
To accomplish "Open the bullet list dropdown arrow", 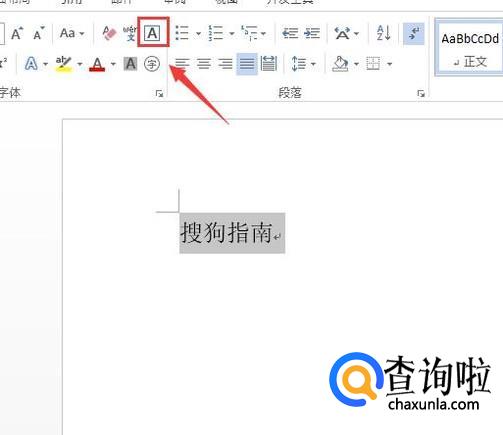I will pyautogui.click(x=199, y=33).
